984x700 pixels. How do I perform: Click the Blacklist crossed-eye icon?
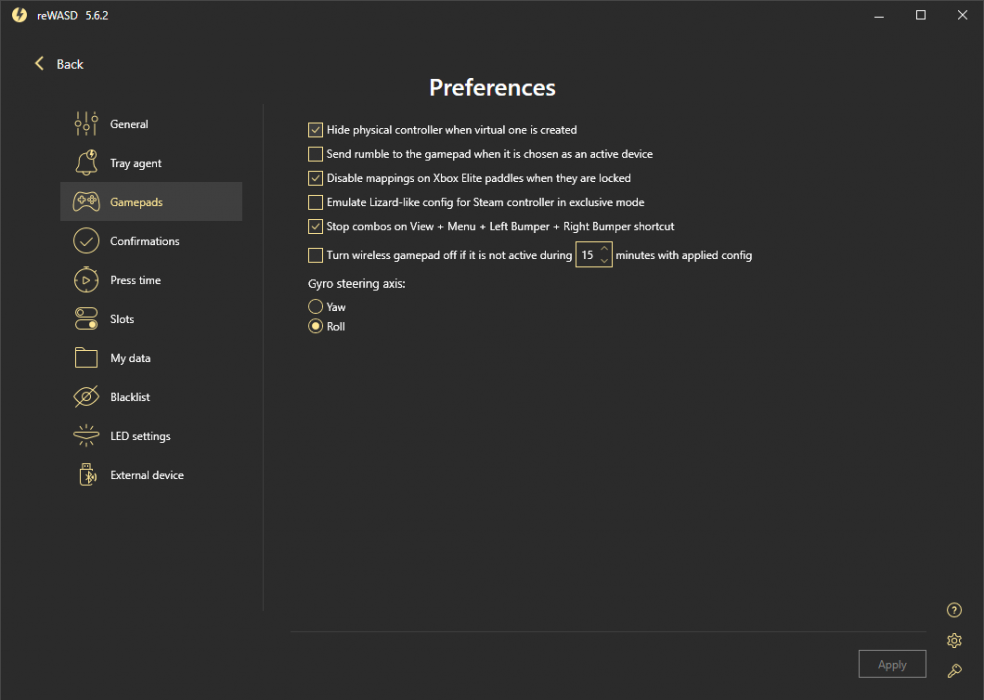87,397
